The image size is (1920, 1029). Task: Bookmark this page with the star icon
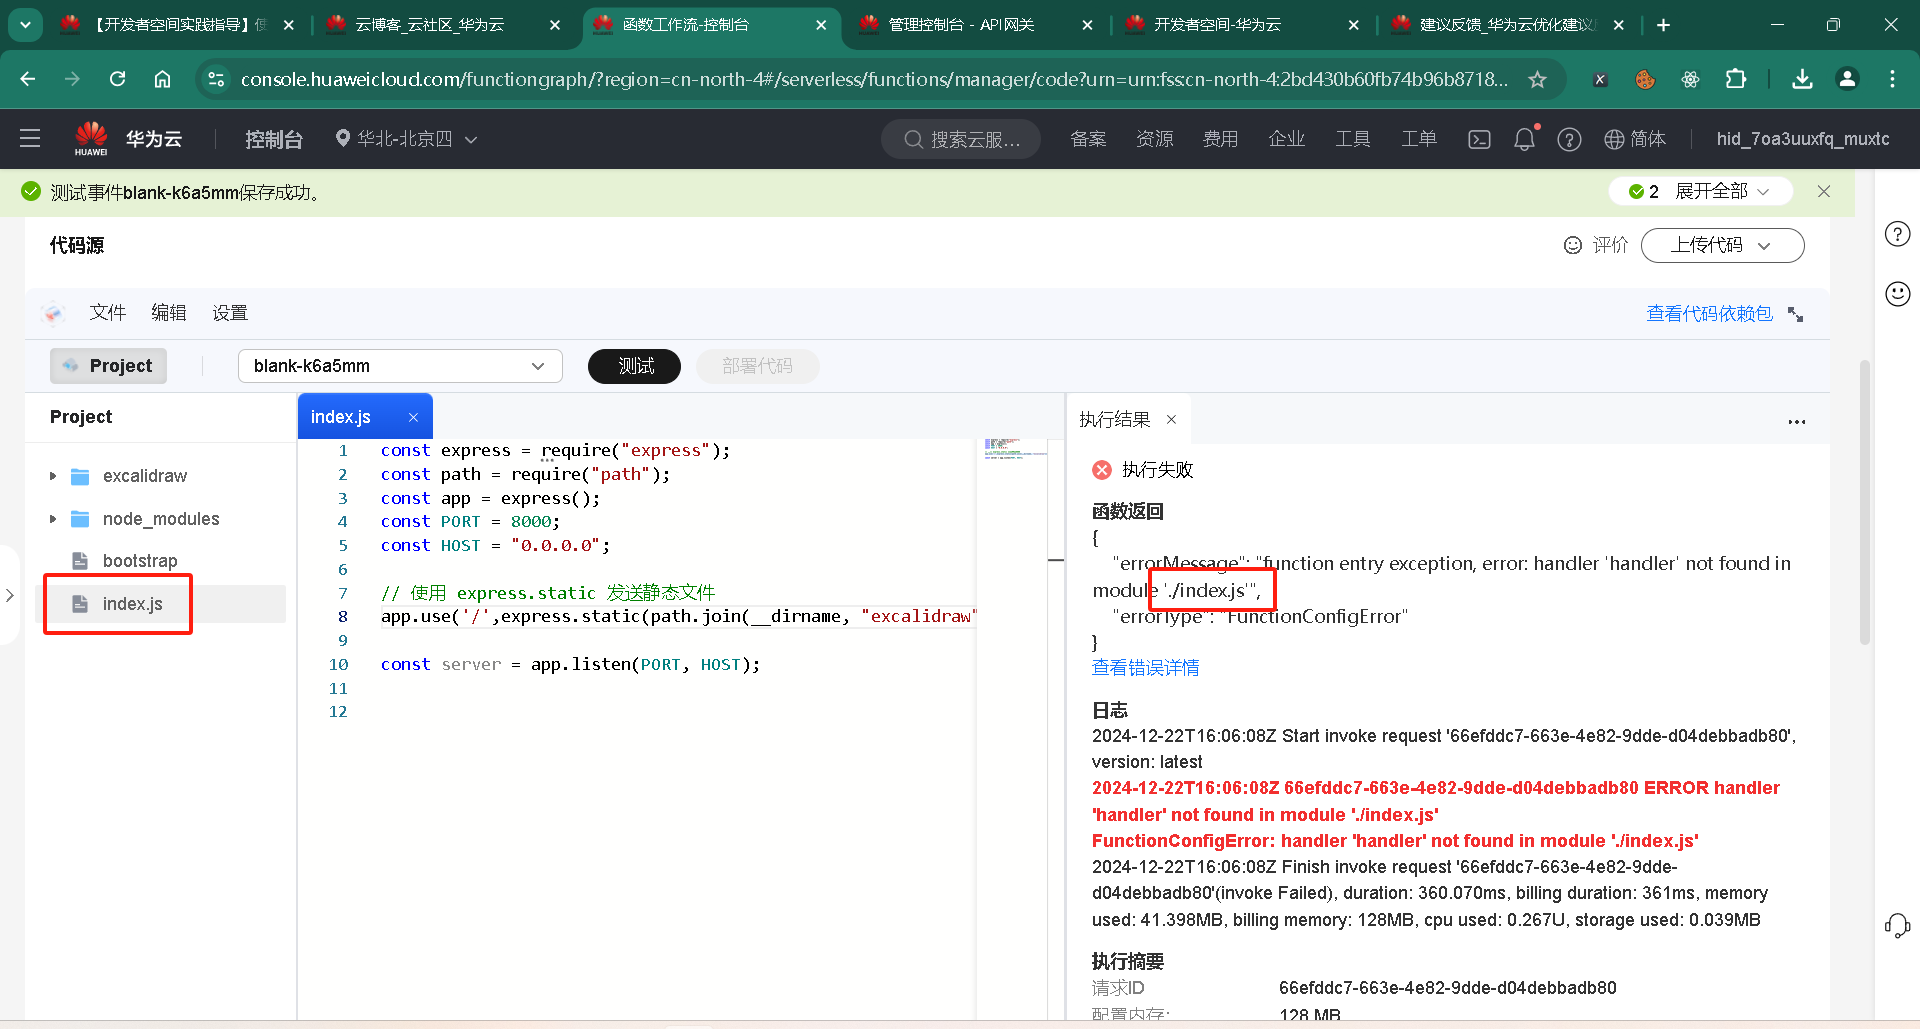(x=1537, y=79)
